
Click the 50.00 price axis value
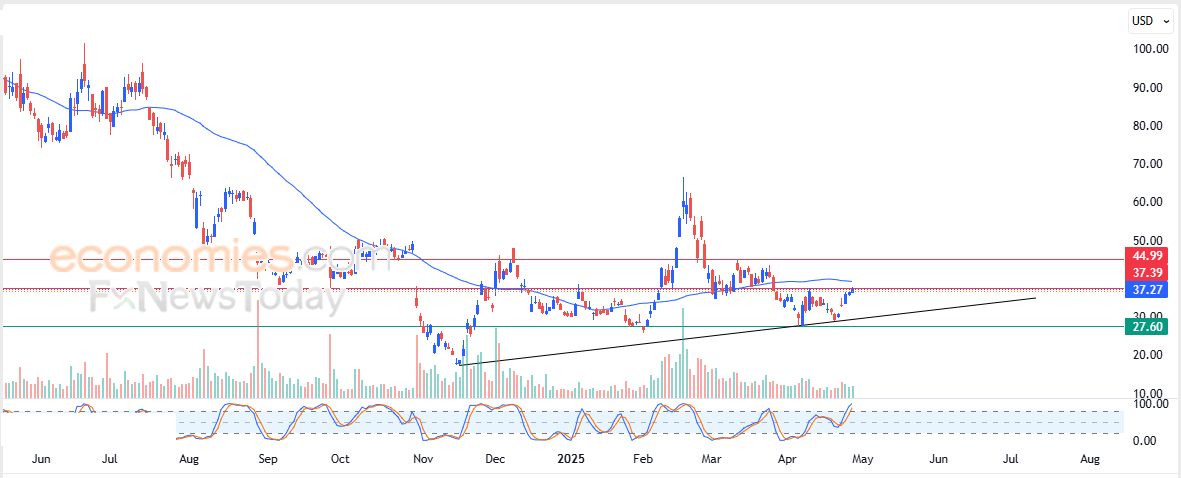point(1149,240)
